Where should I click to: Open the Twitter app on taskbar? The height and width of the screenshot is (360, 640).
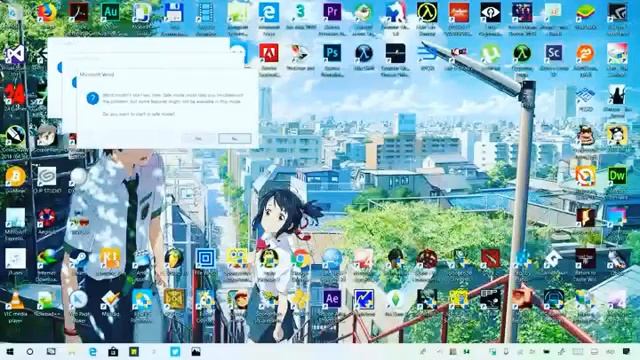175,351
